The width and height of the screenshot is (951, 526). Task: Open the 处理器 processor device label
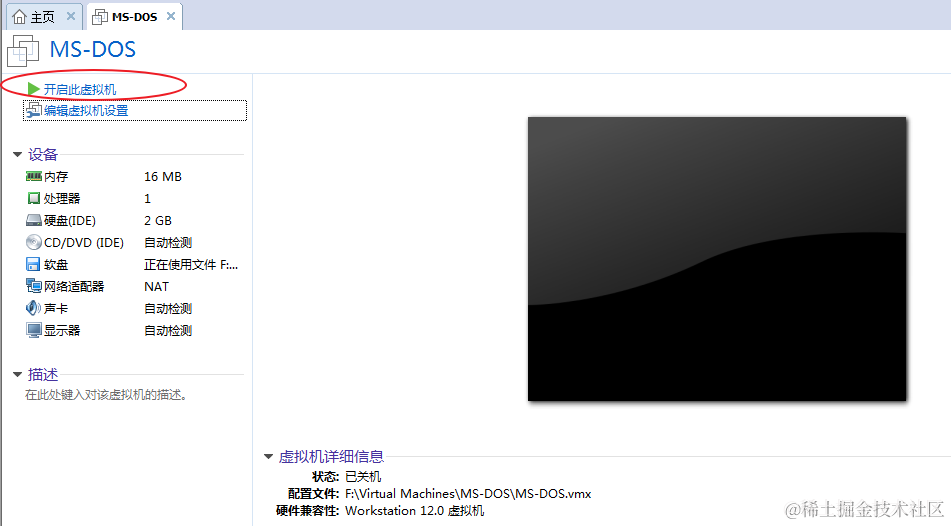point(62,198)
